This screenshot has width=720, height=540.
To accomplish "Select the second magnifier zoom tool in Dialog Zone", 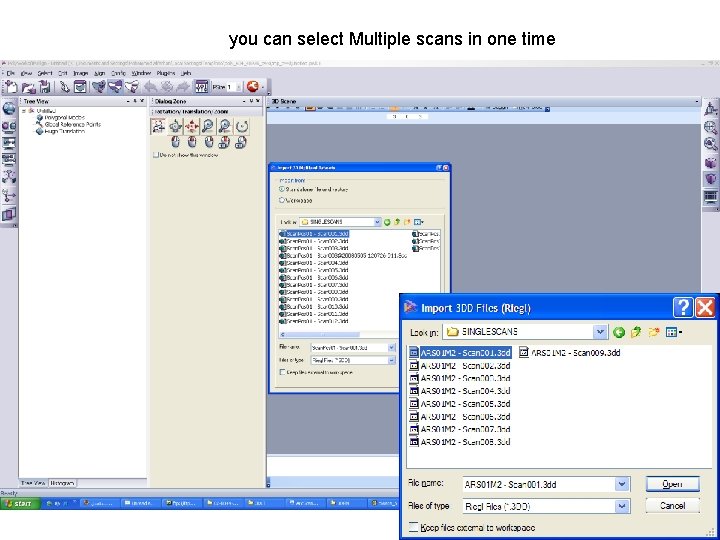I will [225, 126].
